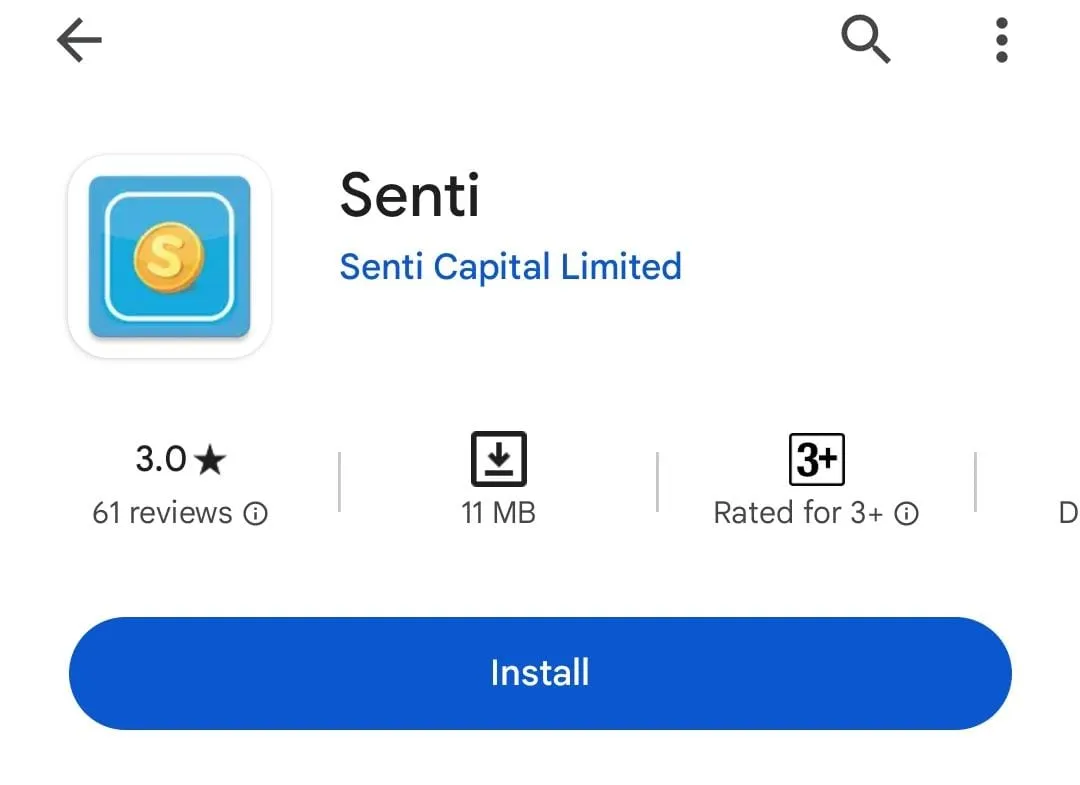
Task: Tap the back arrow
Action: click(x=79, y=42)
